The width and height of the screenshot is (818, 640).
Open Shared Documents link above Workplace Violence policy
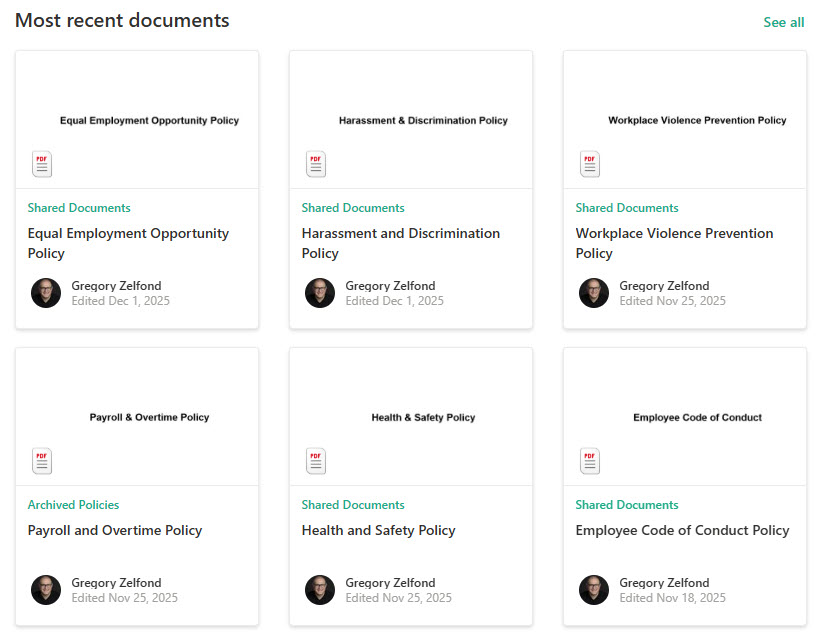[x=627, y=208]
